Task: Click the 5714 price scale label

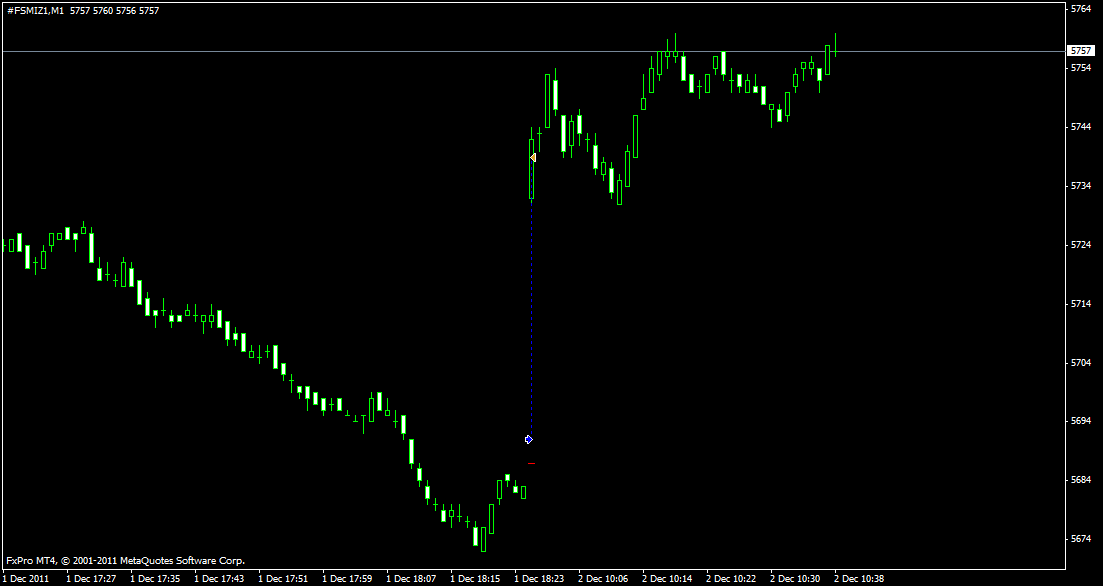Action: 1081,304
